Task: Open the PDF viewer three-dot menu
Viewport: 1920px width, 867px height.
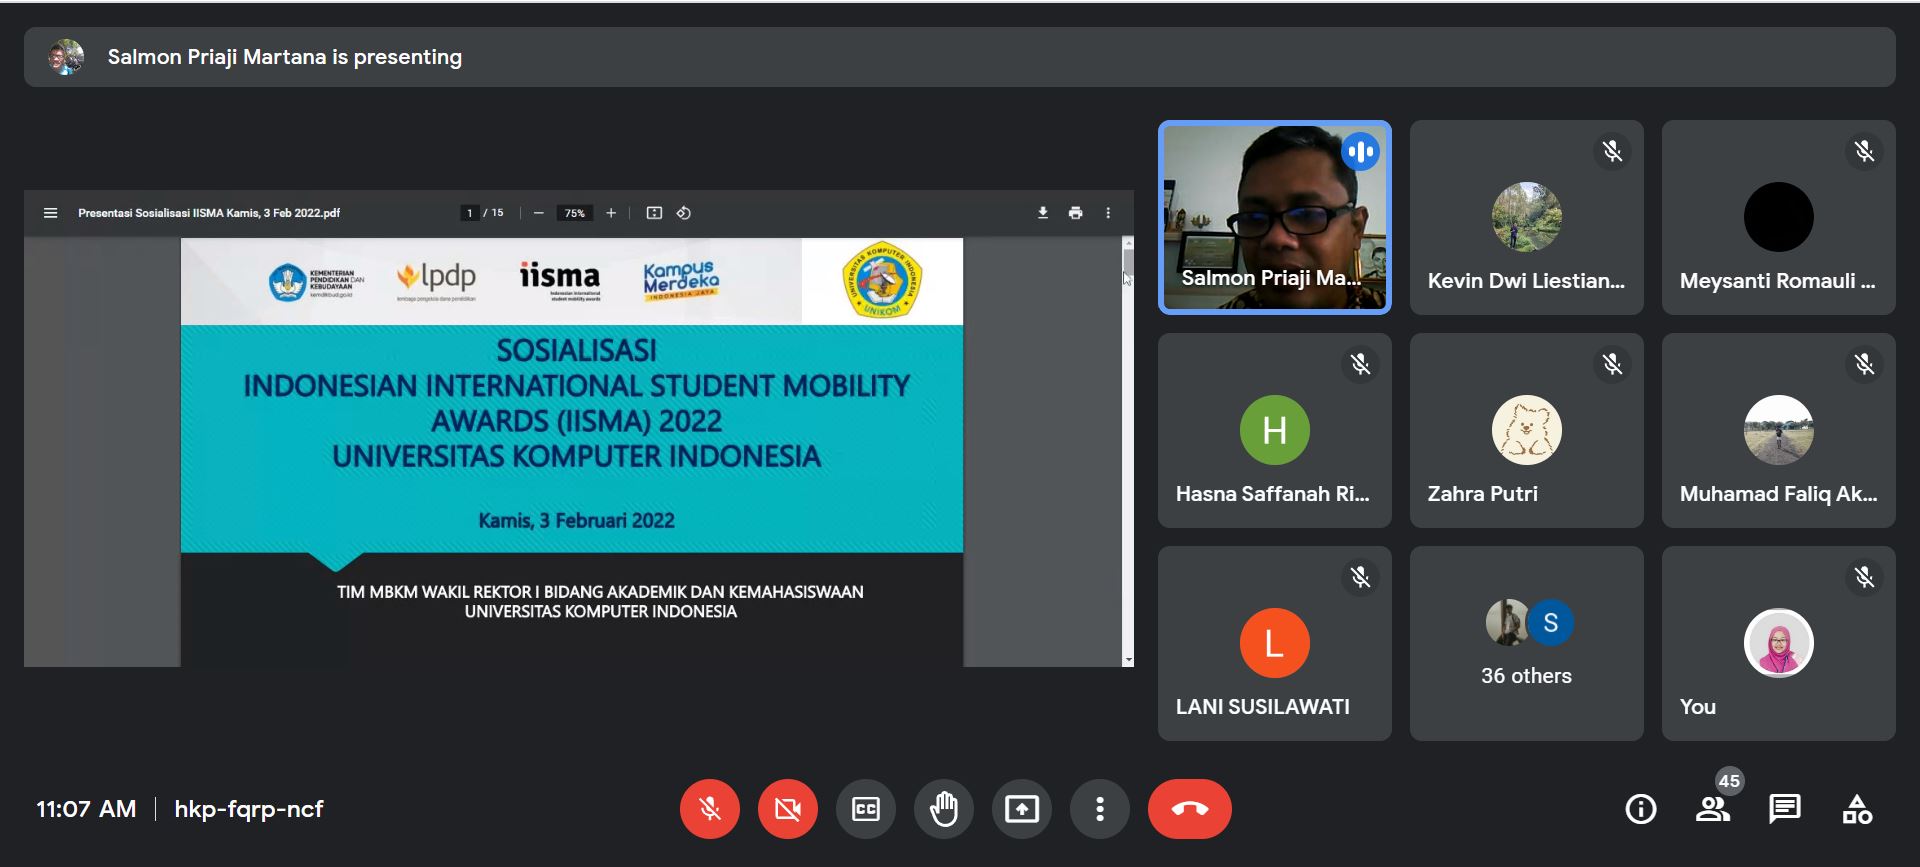Action: 1108,213
